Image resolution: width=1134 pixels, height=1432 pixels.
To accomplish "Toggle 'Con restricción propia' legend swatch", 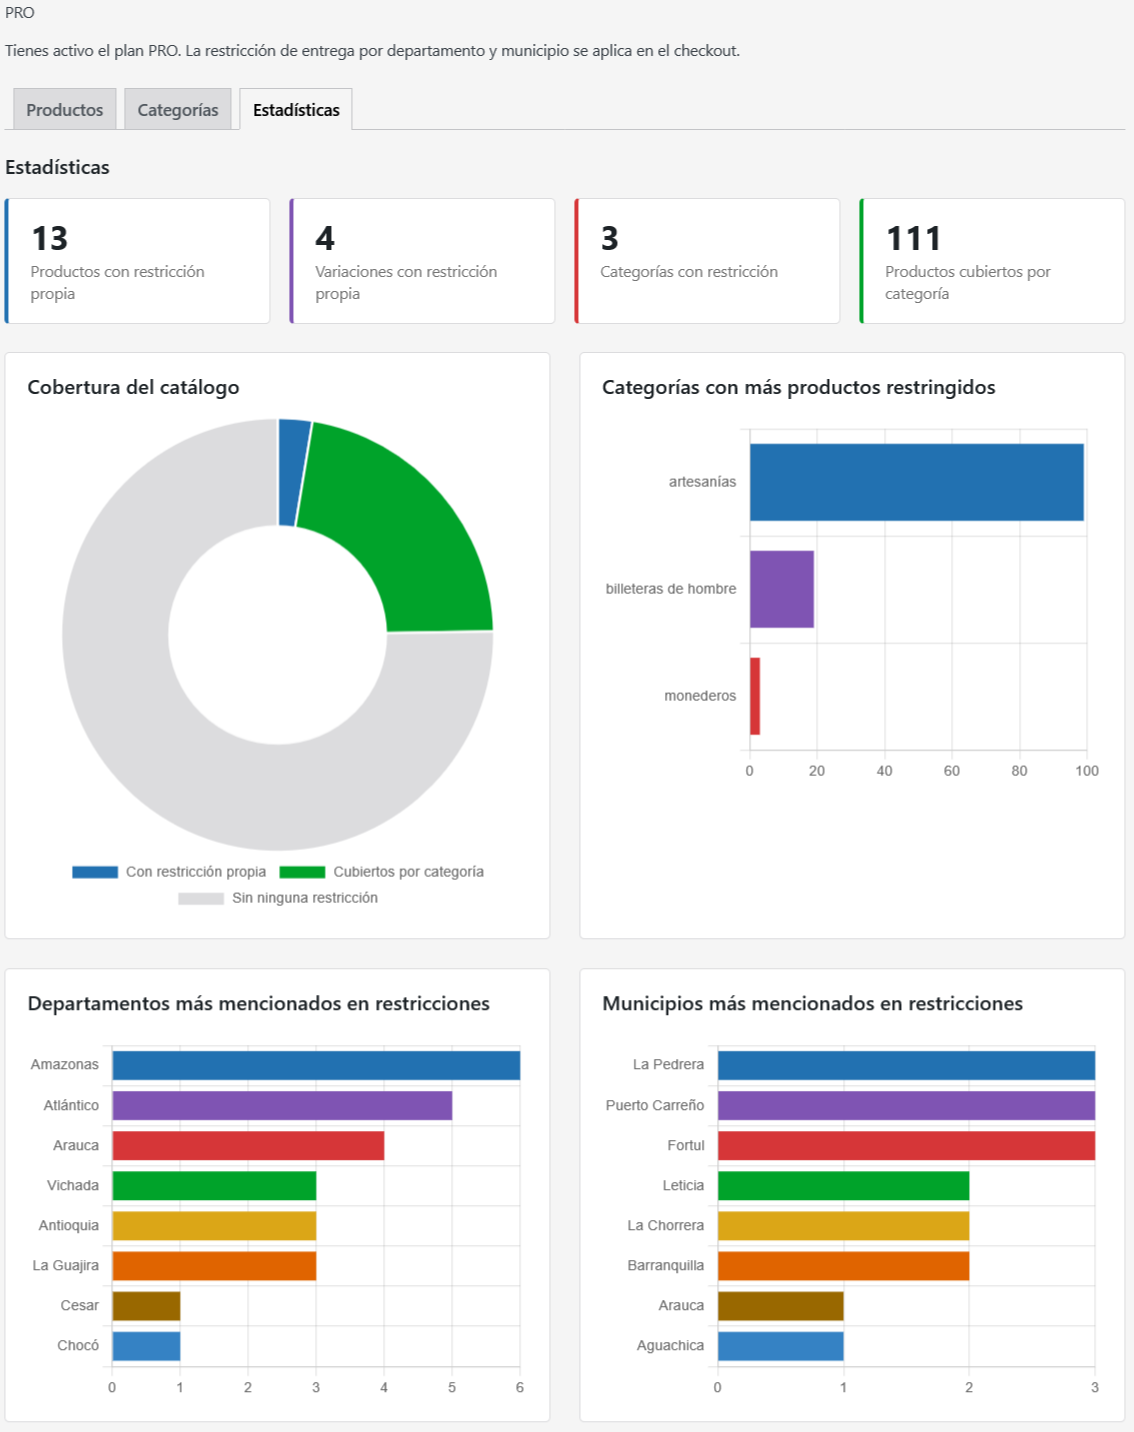I will point(95,872).
